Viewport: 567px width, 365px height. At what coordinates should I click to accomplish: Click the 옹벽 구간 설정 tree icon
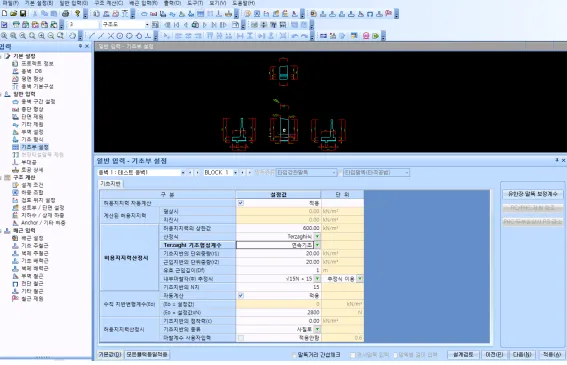click(x=15, y=102)
